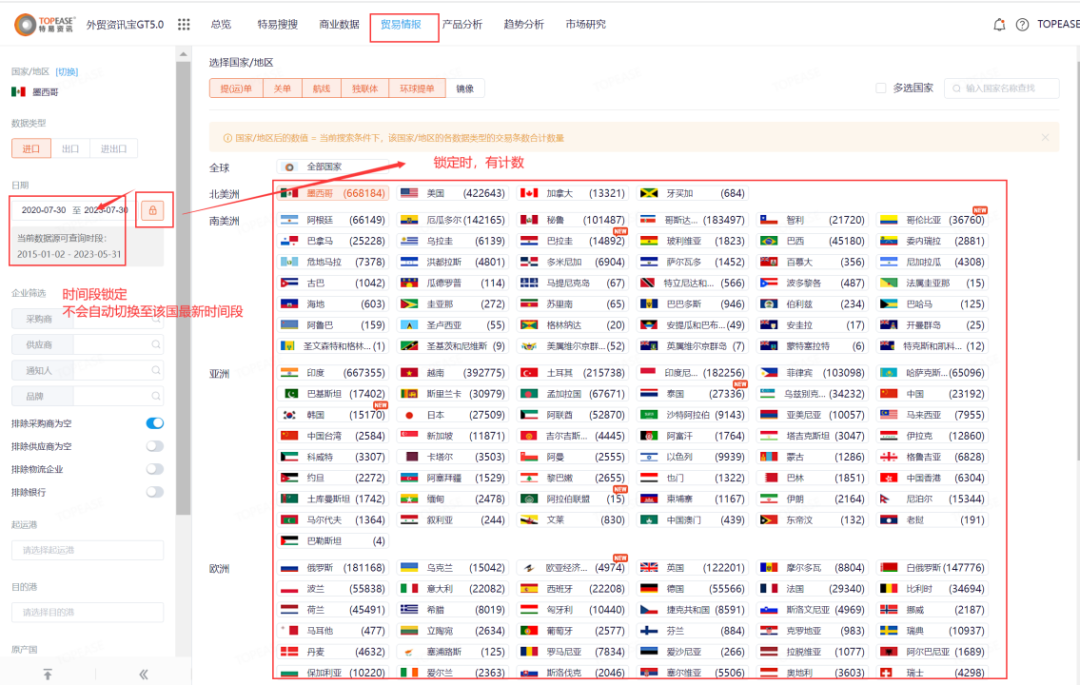Collapse the sidebar with double-chevron icon
Viewport: 1080px width, 685px height.
(144, 675)
